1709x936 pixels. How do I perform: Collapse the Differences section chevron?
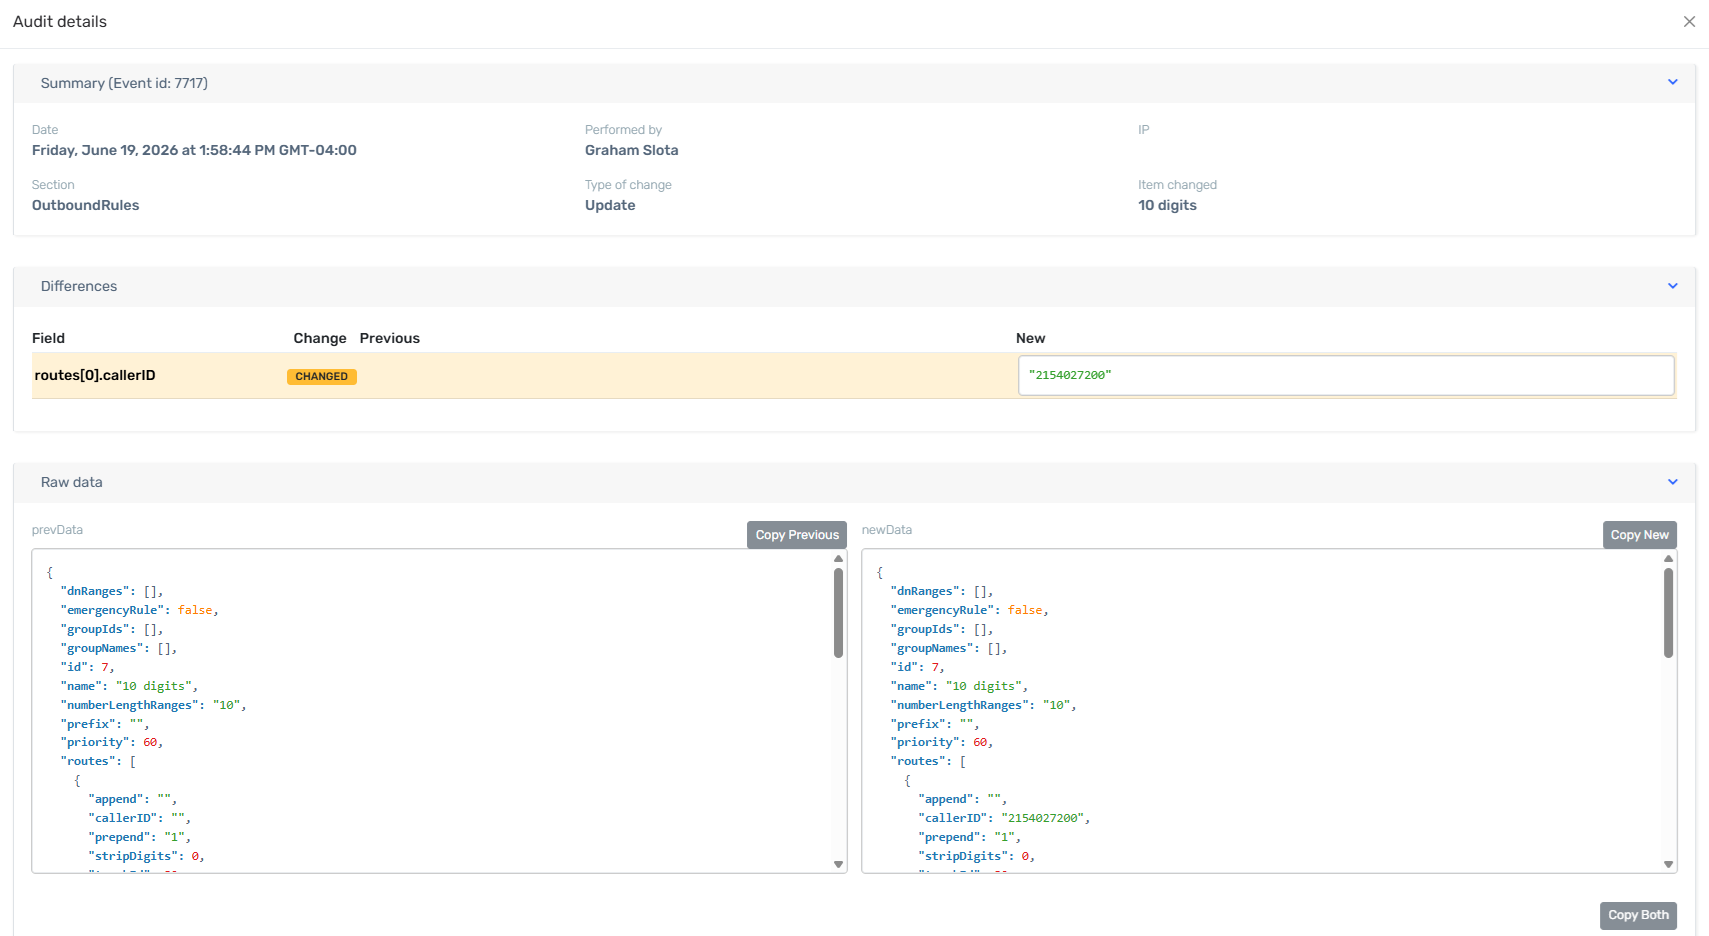click(1673, 286)
